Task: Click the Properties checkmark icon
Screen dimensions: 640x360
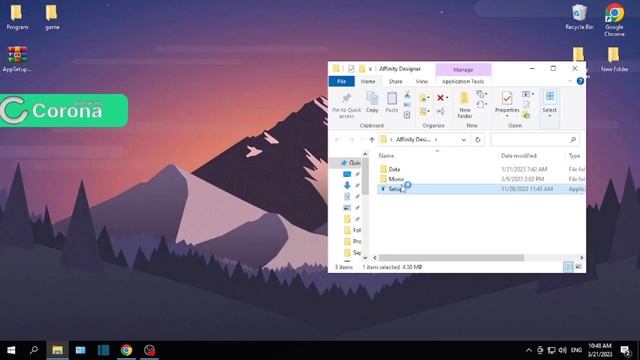Action: [x=507, y=98]
